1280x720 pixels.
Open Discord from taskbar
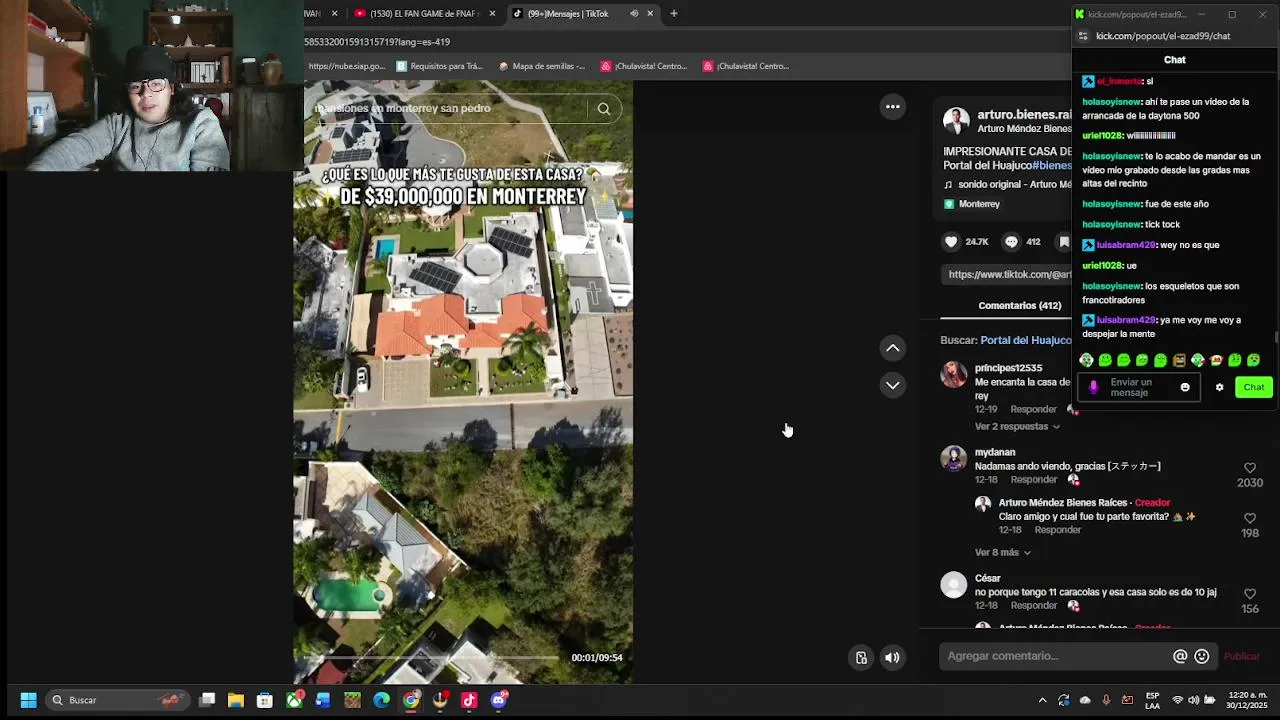(499, 700)
